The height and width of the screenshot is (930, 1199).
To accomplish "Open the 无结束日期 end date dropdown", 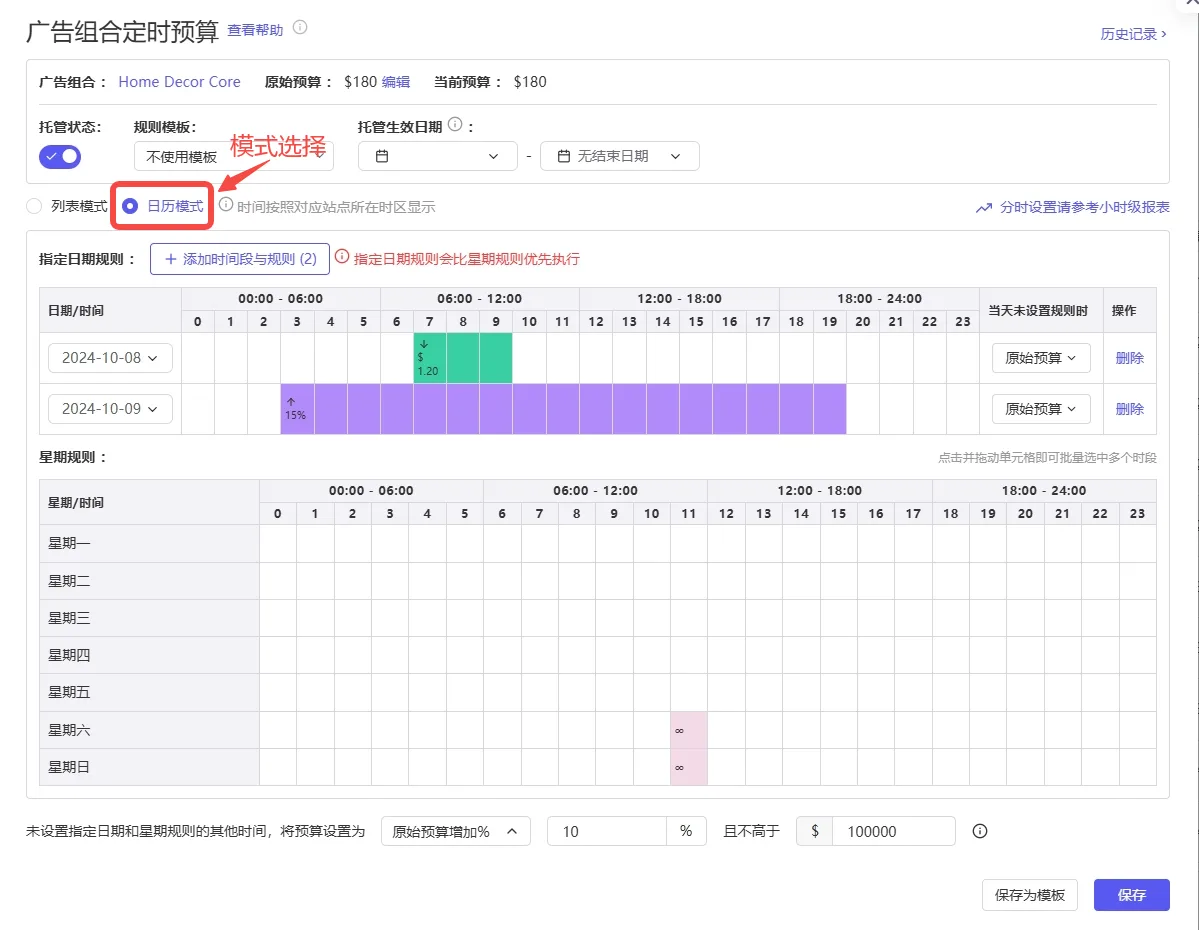I will coord(619,156).
